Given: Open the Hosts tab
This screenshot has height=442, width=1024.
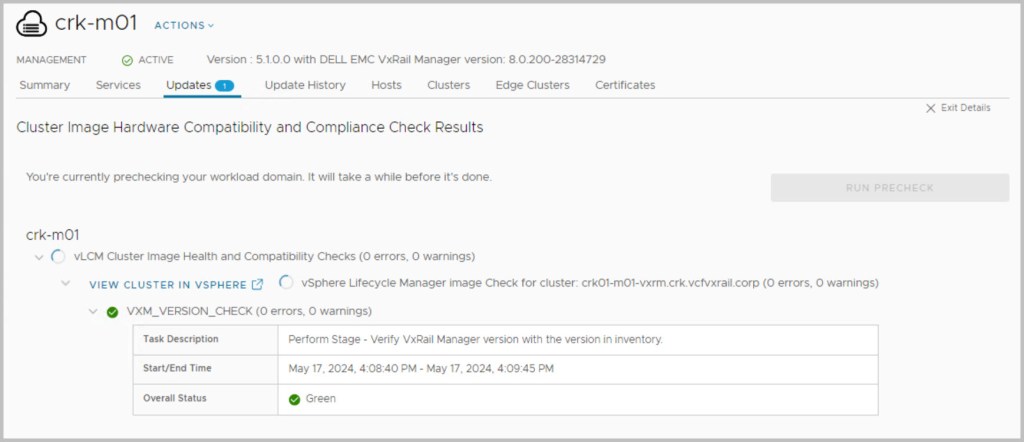Looking at the screenshot, I should click(x=386, y=85).
